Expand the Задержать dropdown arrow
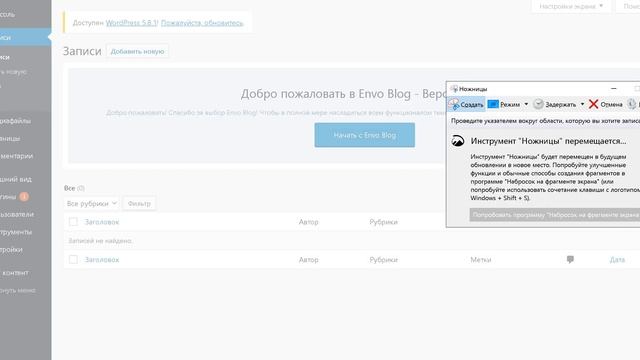Screen dimensions: 640x360 582,104
